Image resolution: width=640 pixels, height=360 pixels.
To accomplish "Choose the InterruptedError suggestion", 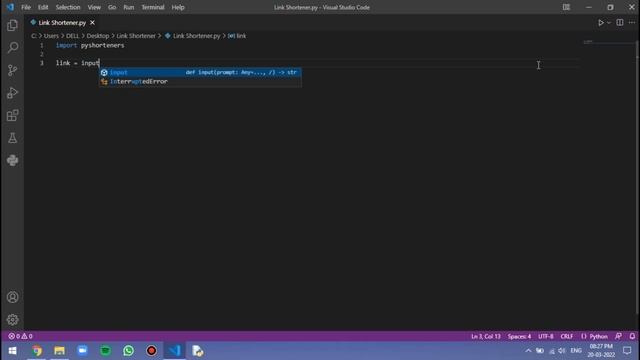I will [x=200, y=81].
